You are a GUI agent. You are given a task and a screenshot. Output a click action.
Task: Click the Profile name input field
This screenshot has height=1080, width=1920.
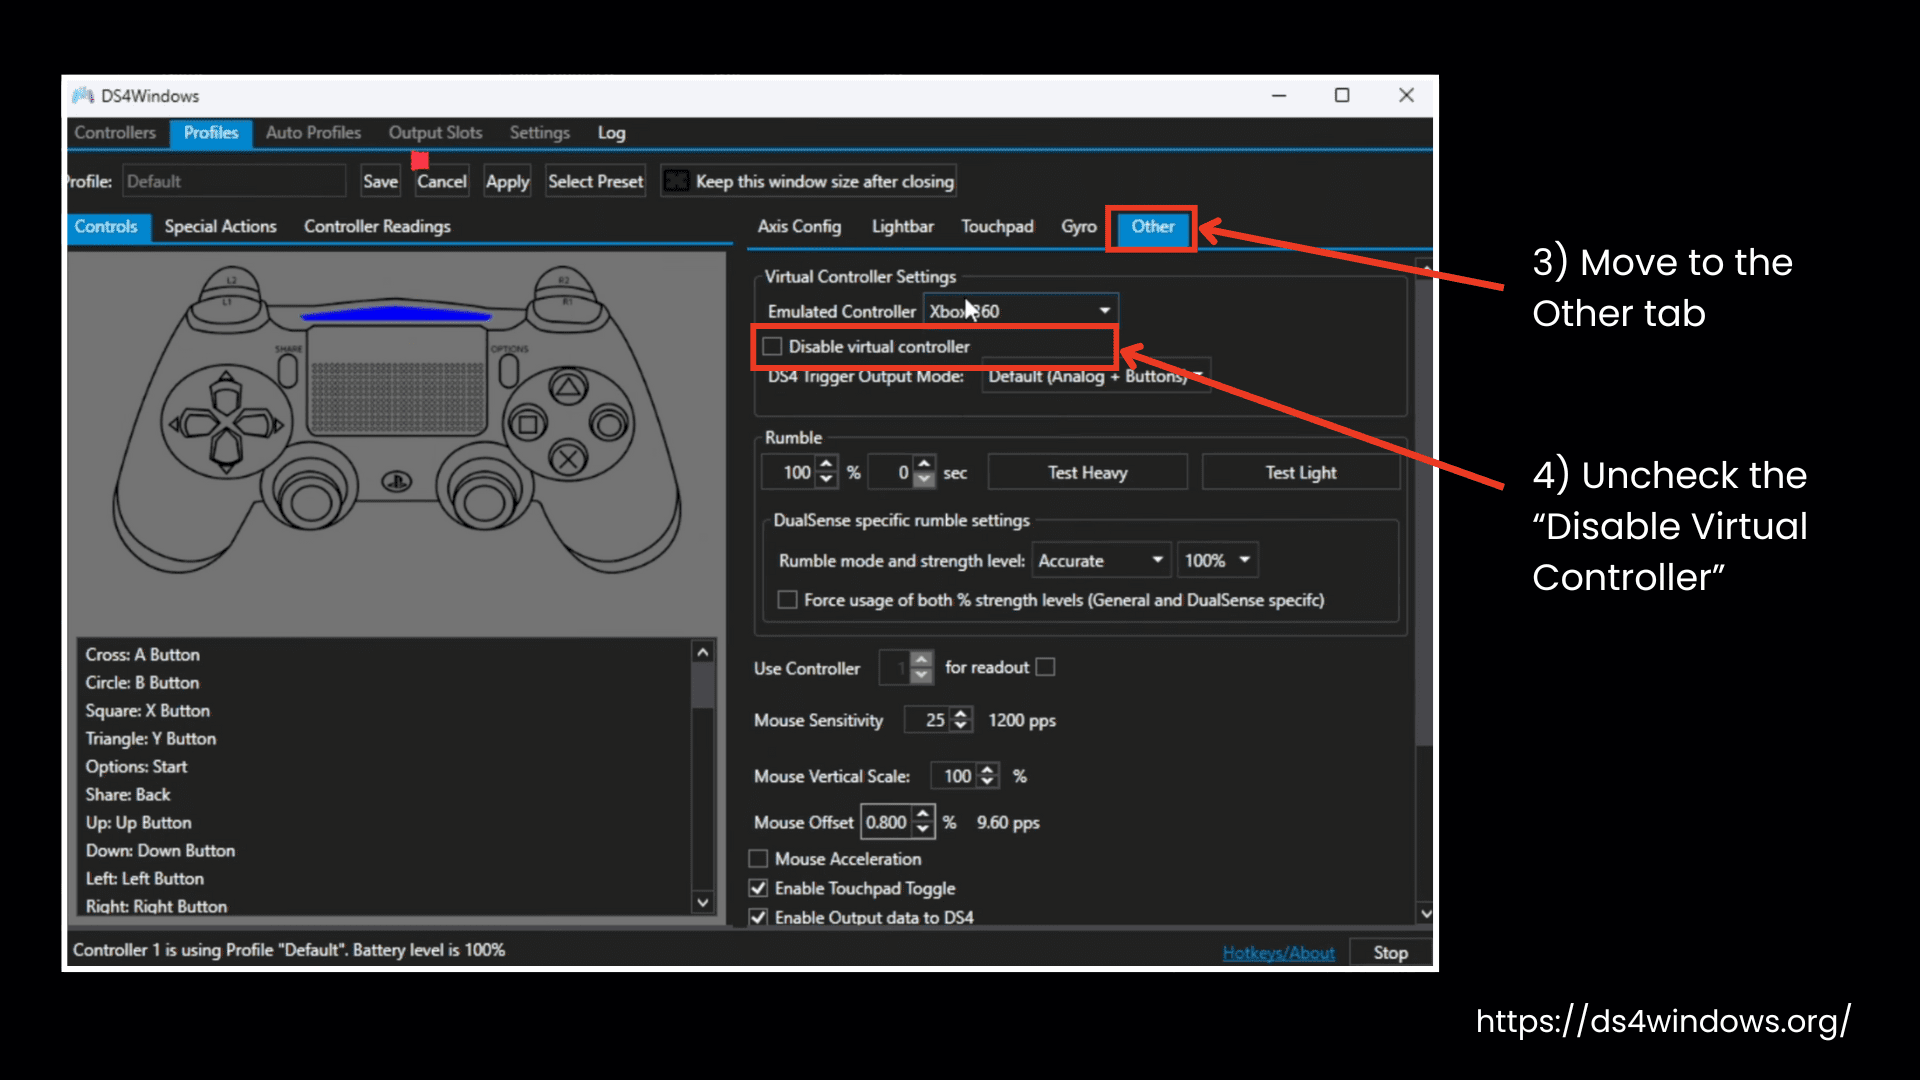click(x=234, y=181)
